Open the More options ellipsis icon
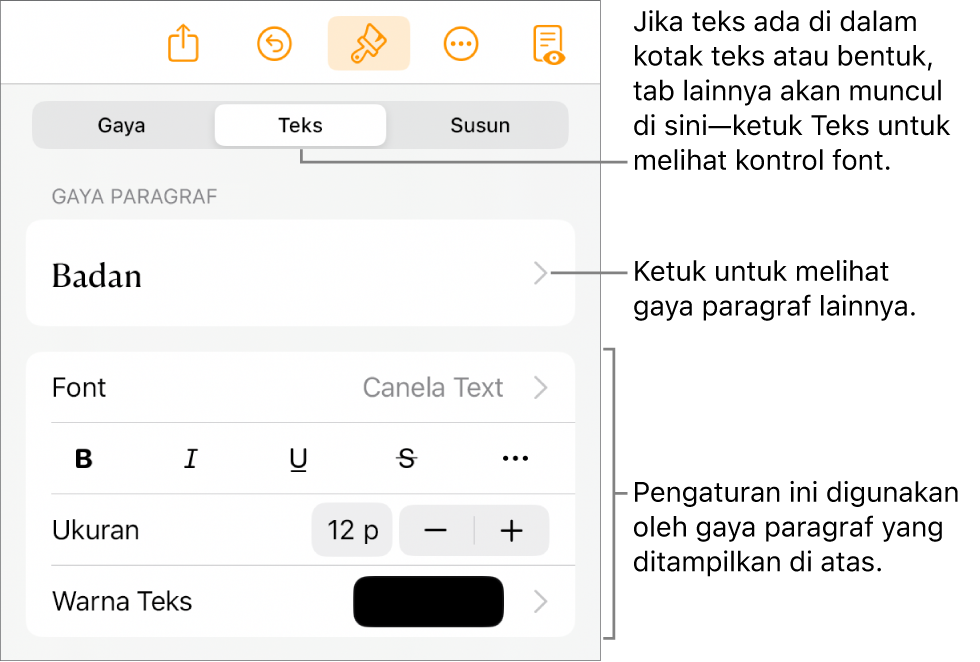 point(461,42)
